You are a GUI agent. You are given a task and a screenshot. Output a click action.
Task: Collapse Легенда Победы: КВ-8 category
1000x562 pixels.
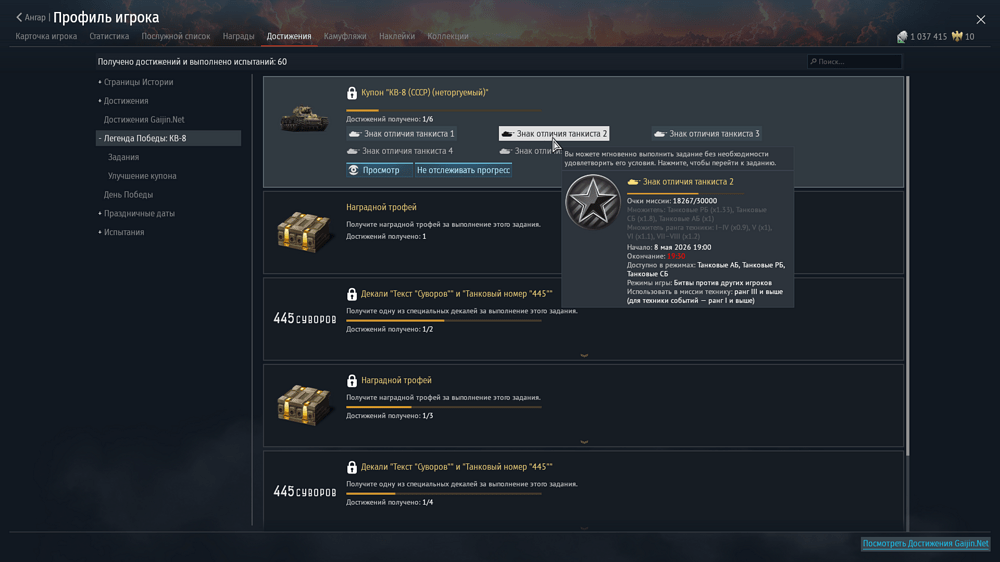[x=168, y=138]
